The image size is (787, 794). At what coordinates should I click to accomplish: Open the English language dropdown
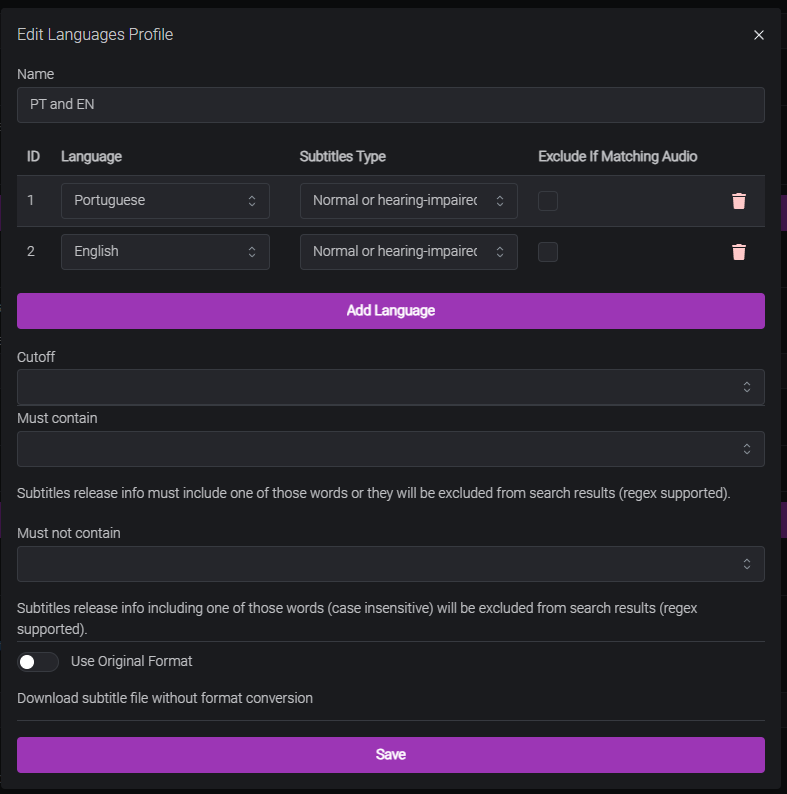[x=165, y=252]
